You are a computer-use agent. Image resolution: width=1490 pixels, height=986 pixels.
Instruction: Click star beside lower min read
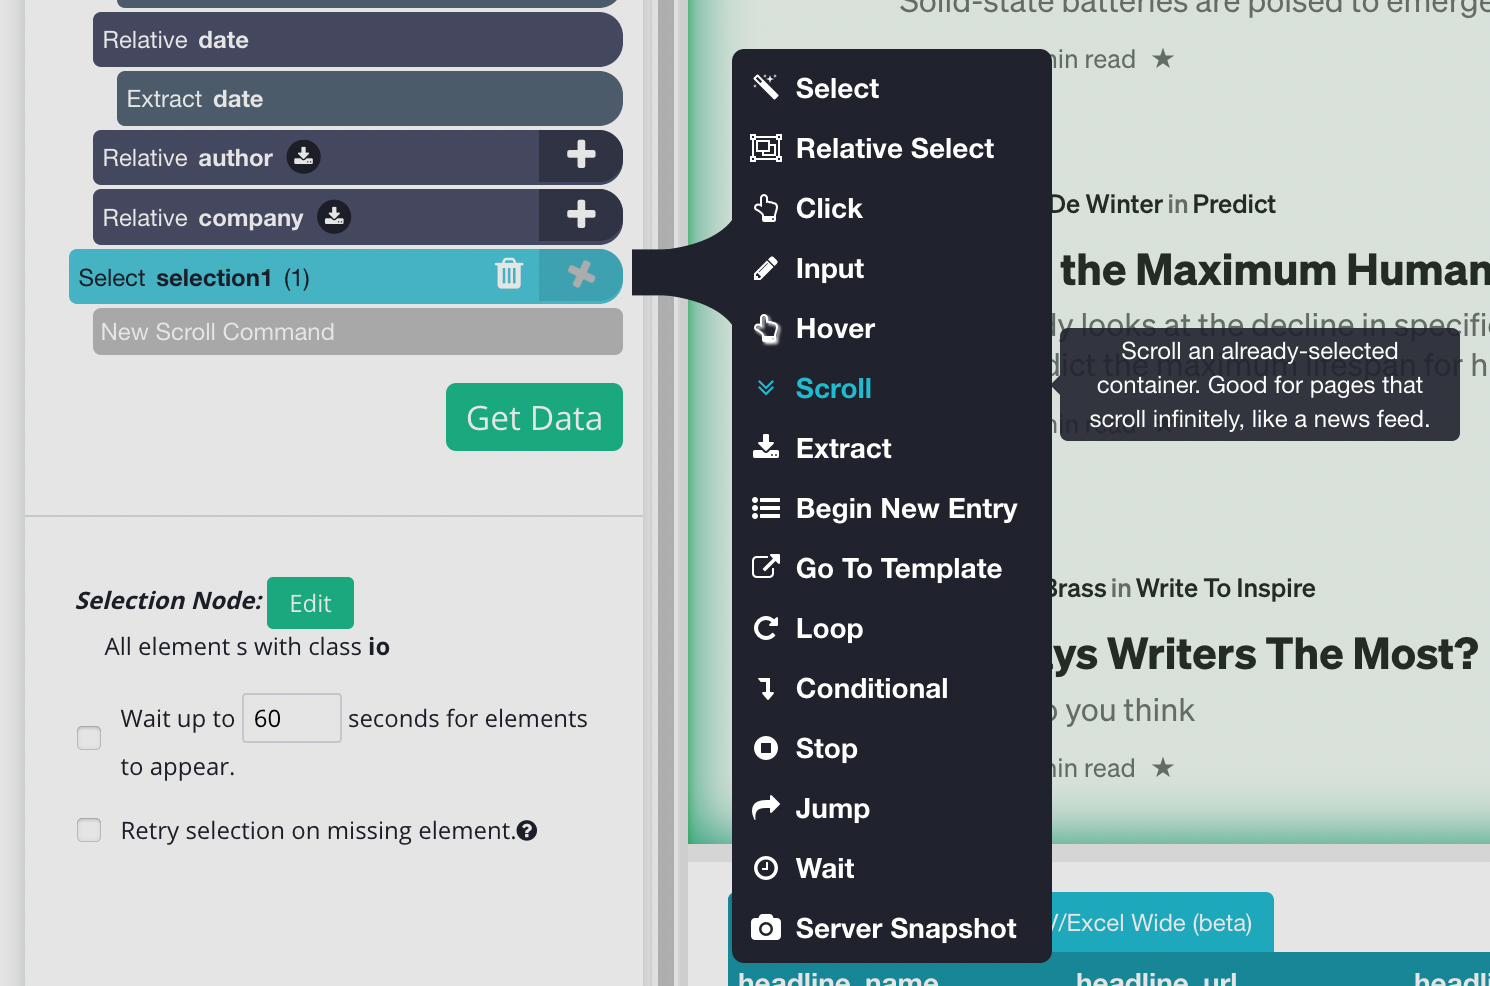[1162, 768]
